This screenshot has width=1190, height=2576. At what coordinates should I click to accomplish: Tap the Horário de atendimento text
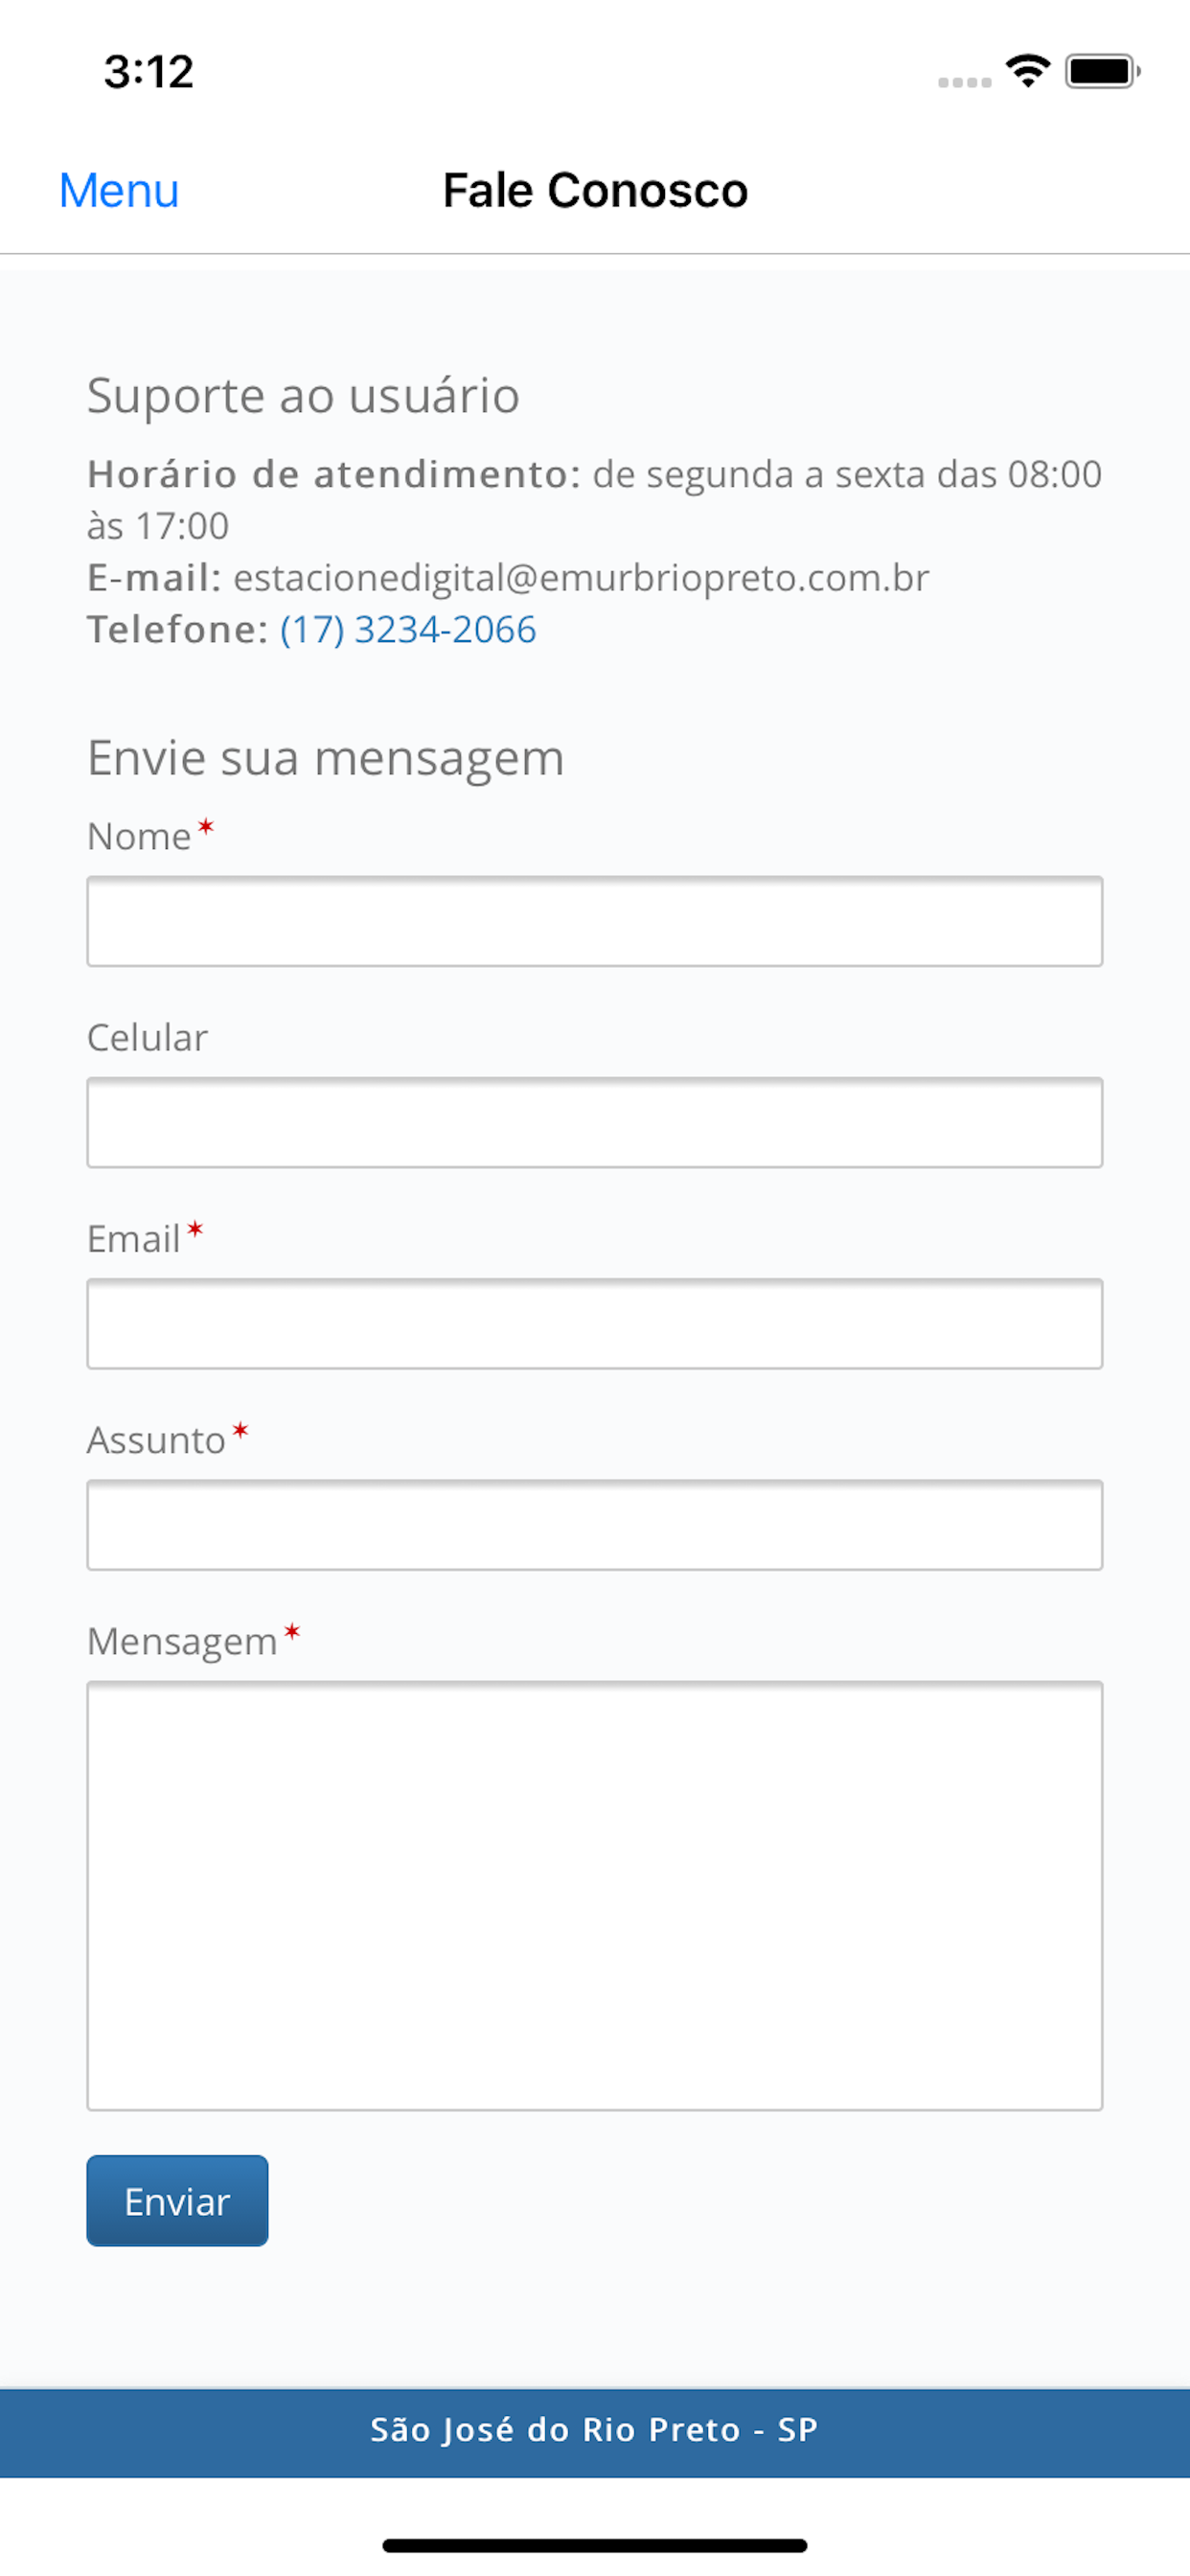tap(334, 474)
